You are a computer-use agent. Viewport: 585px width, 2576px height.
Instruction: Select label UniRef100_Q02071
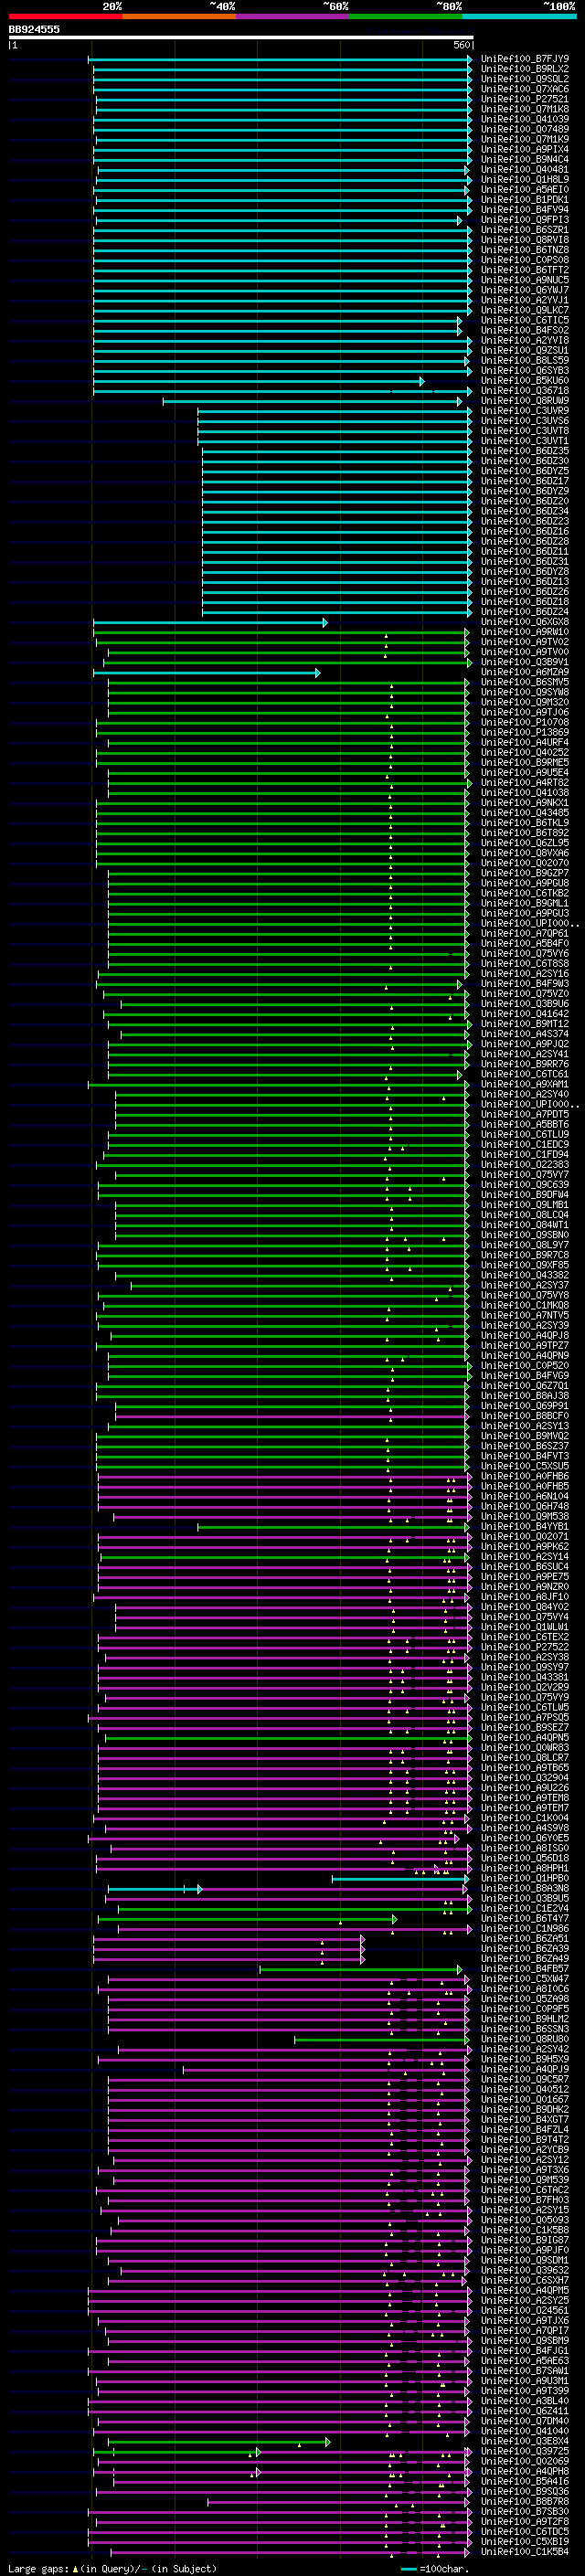[525, 1537]
